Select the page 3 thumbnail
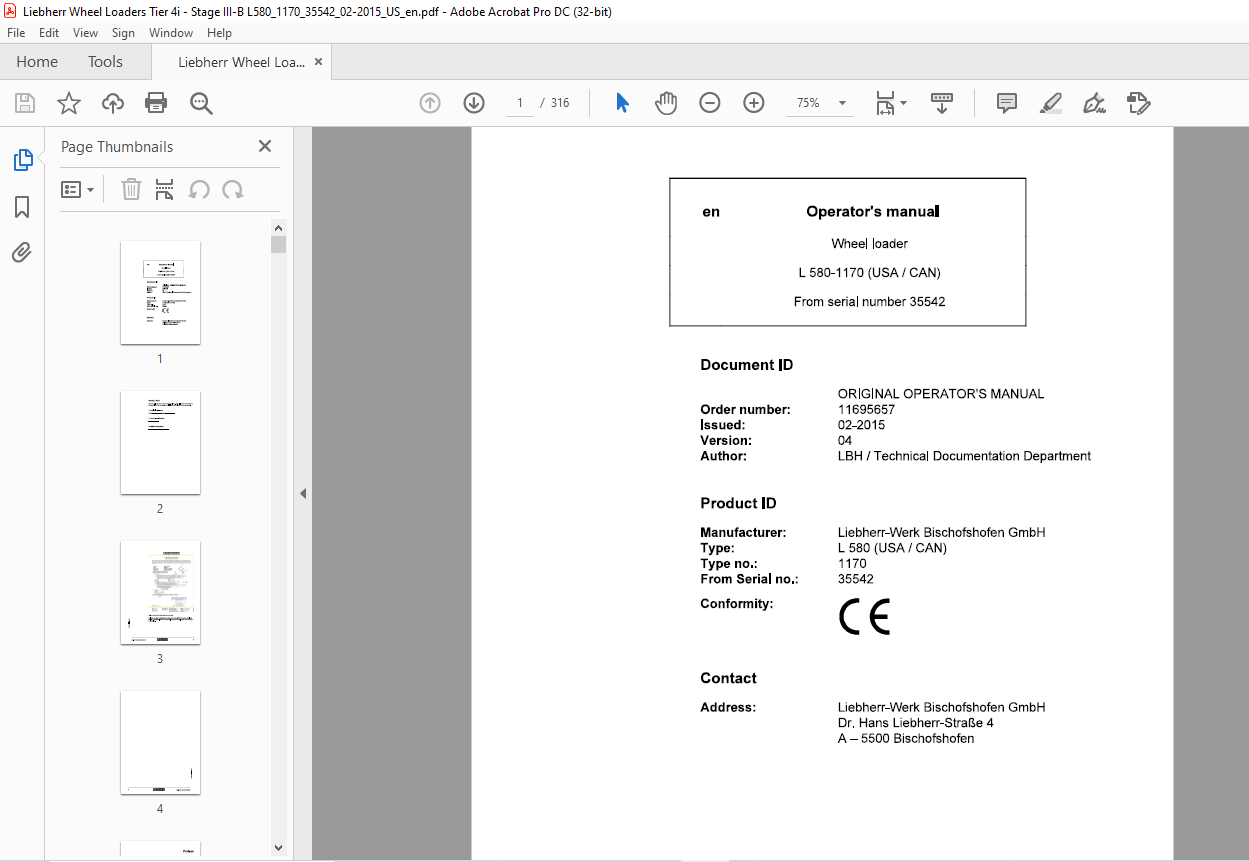Image resolution: width=1249 pixels, height=862 pixels. tap(160, 593)
